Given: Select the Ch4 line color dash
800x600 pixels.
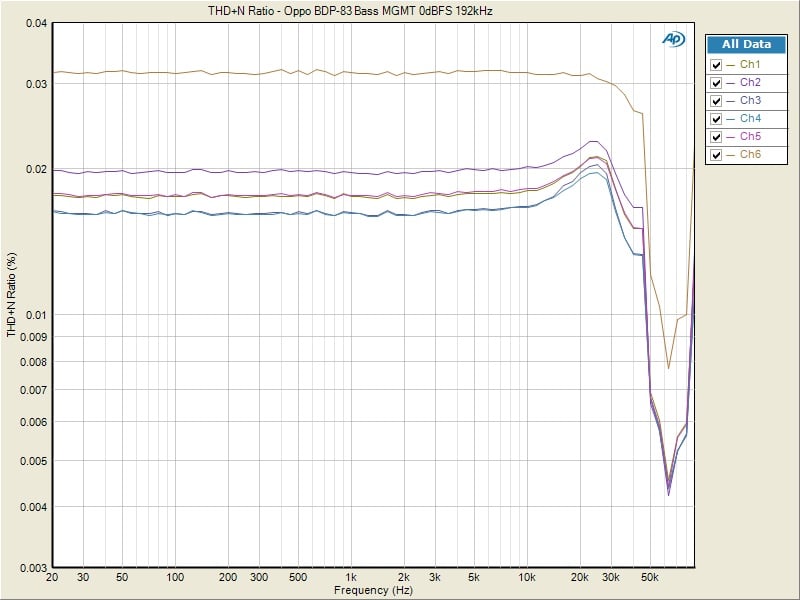Looking at the screenshot, I should coord(731,119).
